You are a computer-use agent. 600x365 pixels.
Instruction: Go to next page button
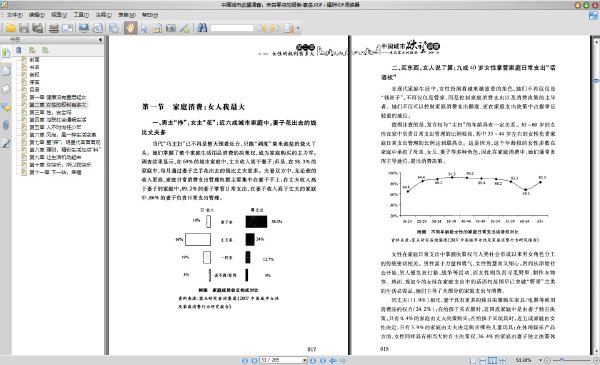313,360
